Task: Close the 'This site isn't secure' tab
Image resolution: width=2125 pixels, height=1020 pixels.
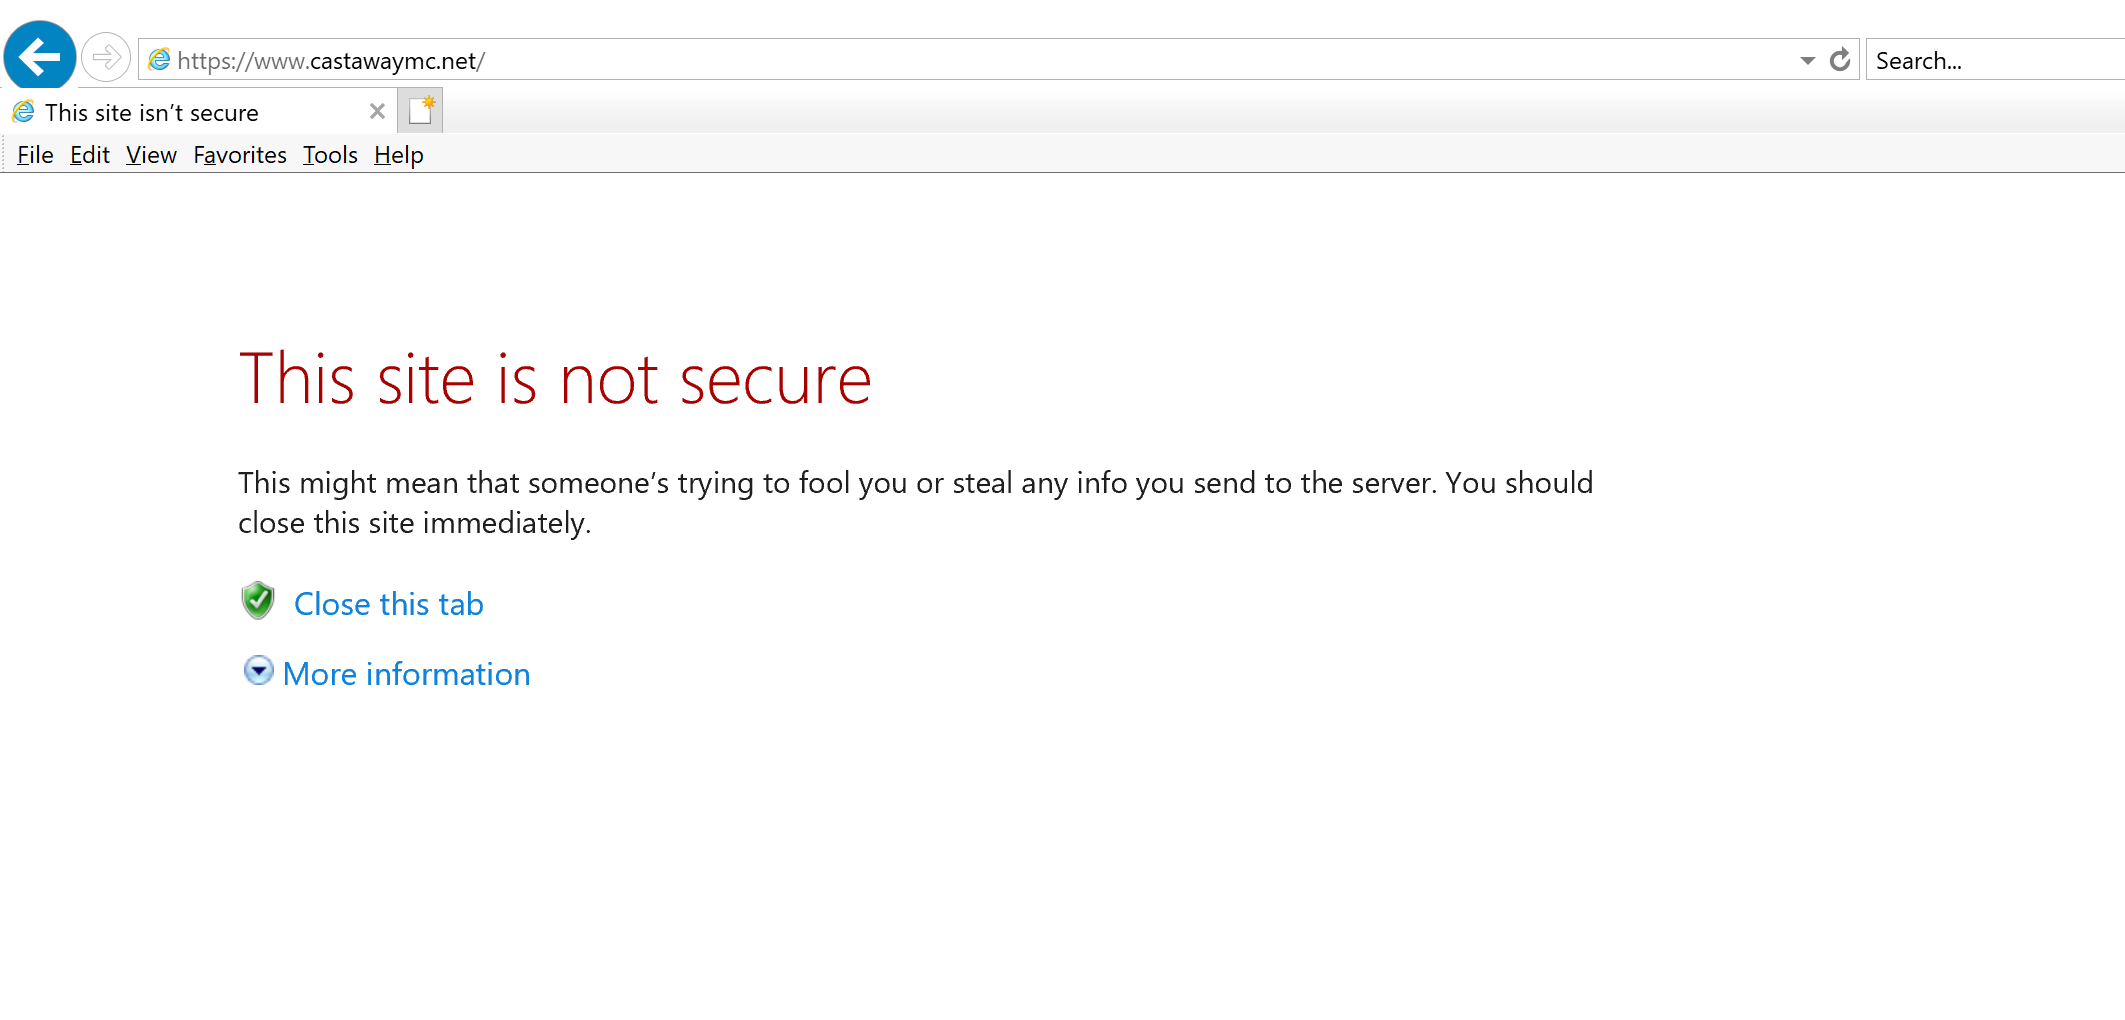Action: click(x=377, y=111)
